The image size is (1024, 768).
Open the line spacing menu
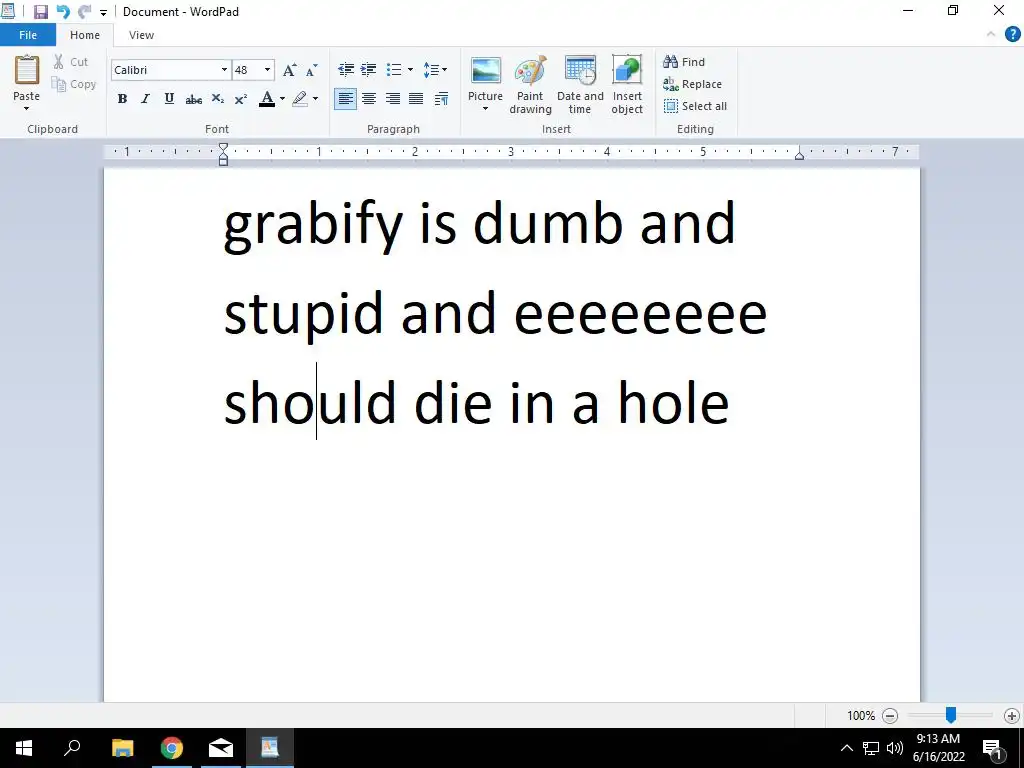coord(434,69)
